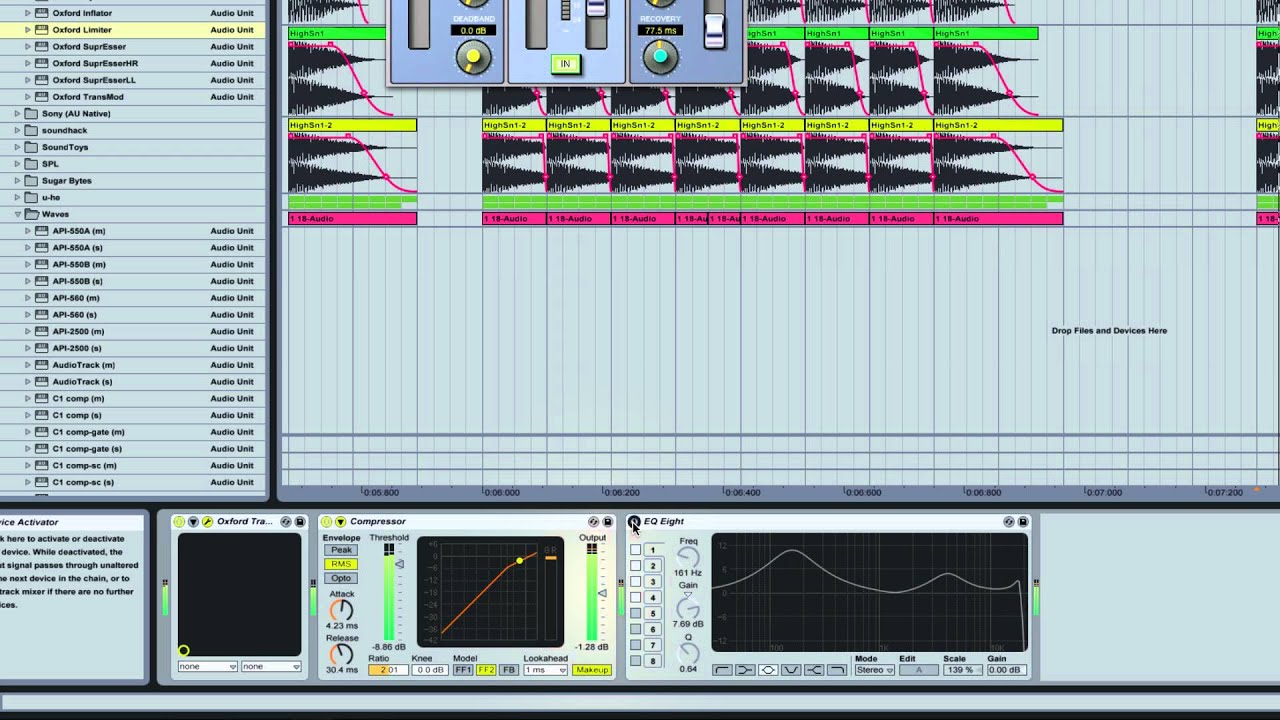Toggle the Oxford TransMod device activator
The width and height of the screenshot is (1280, 720).
click(179, 521)
